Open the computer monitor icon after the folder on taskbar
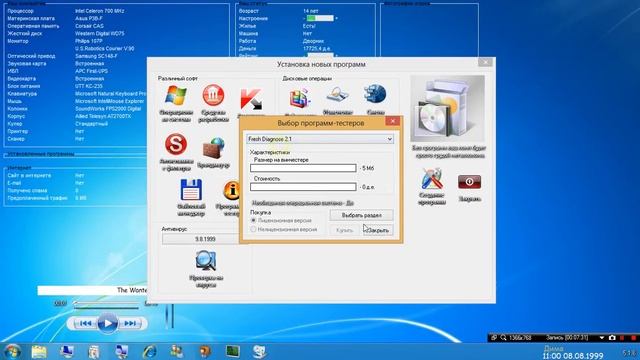Viewport: 640px width, 360px height. [x=67, y=351]
